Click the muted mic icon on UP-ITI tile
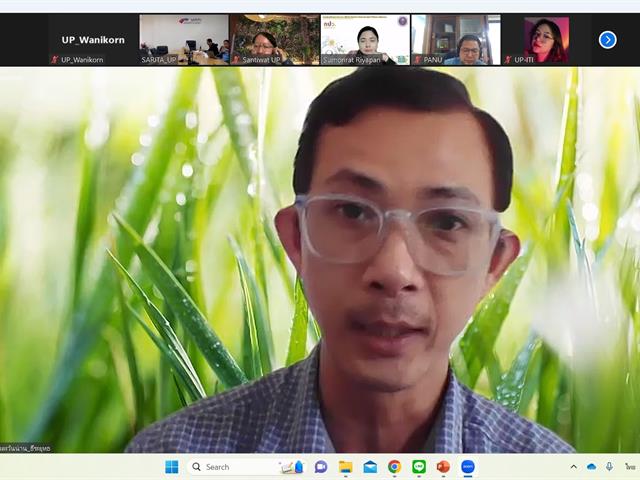The height and width of the screenshot is (480, 640). (x=508, y=60)
